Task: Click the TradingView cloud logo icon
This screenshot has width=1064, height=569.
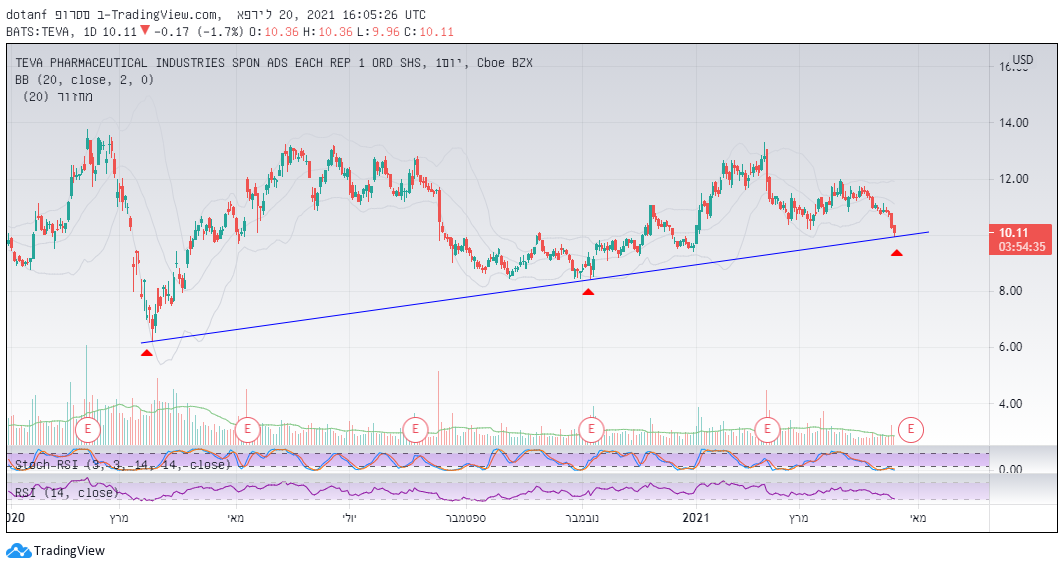Action: point(18,551)
